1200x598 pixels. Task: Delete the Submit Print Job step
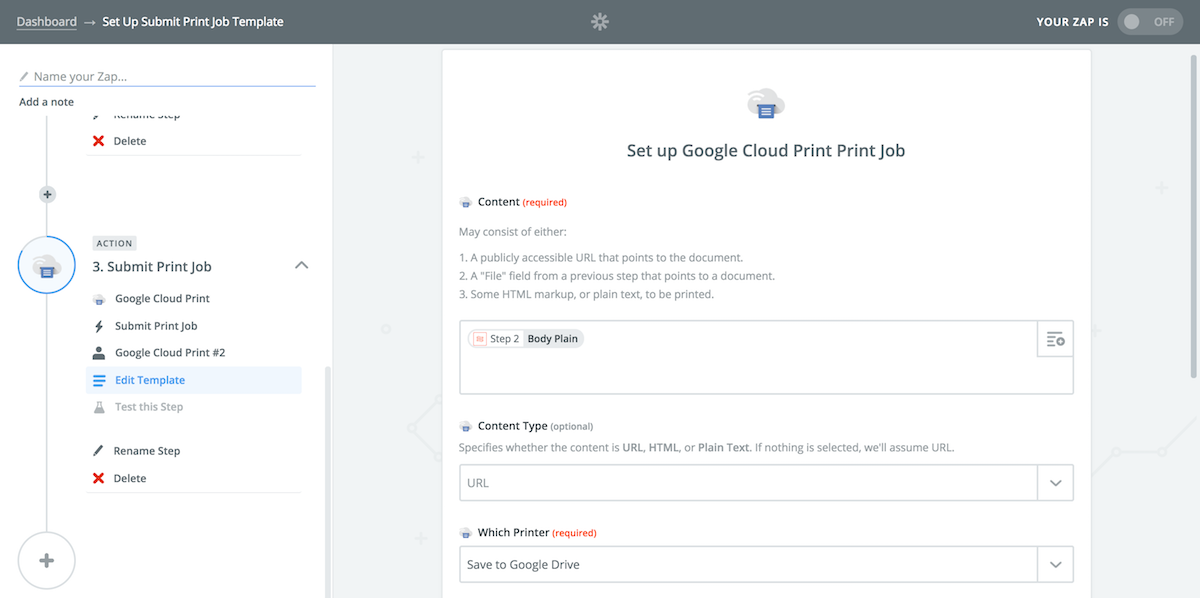click(130, 478)
